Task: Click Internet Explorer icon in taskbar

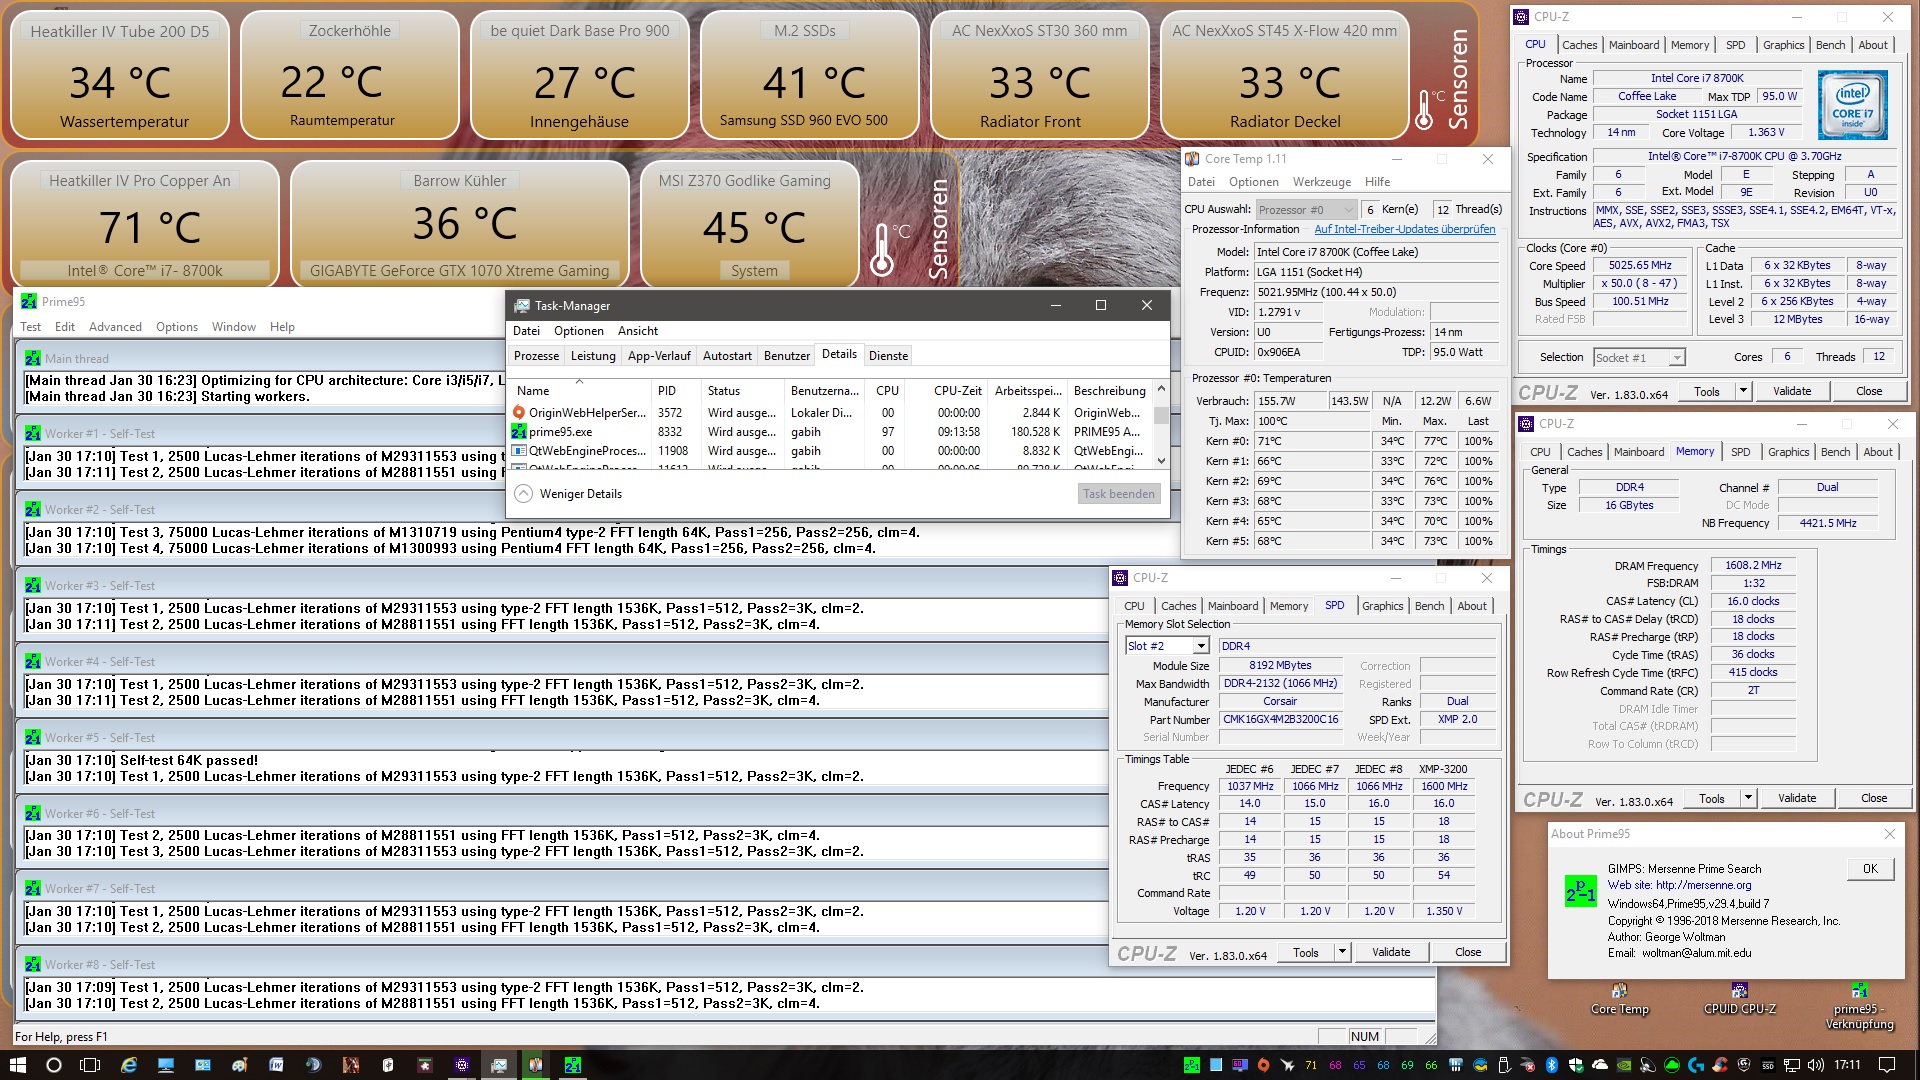Action: [x=129, y=1065]
